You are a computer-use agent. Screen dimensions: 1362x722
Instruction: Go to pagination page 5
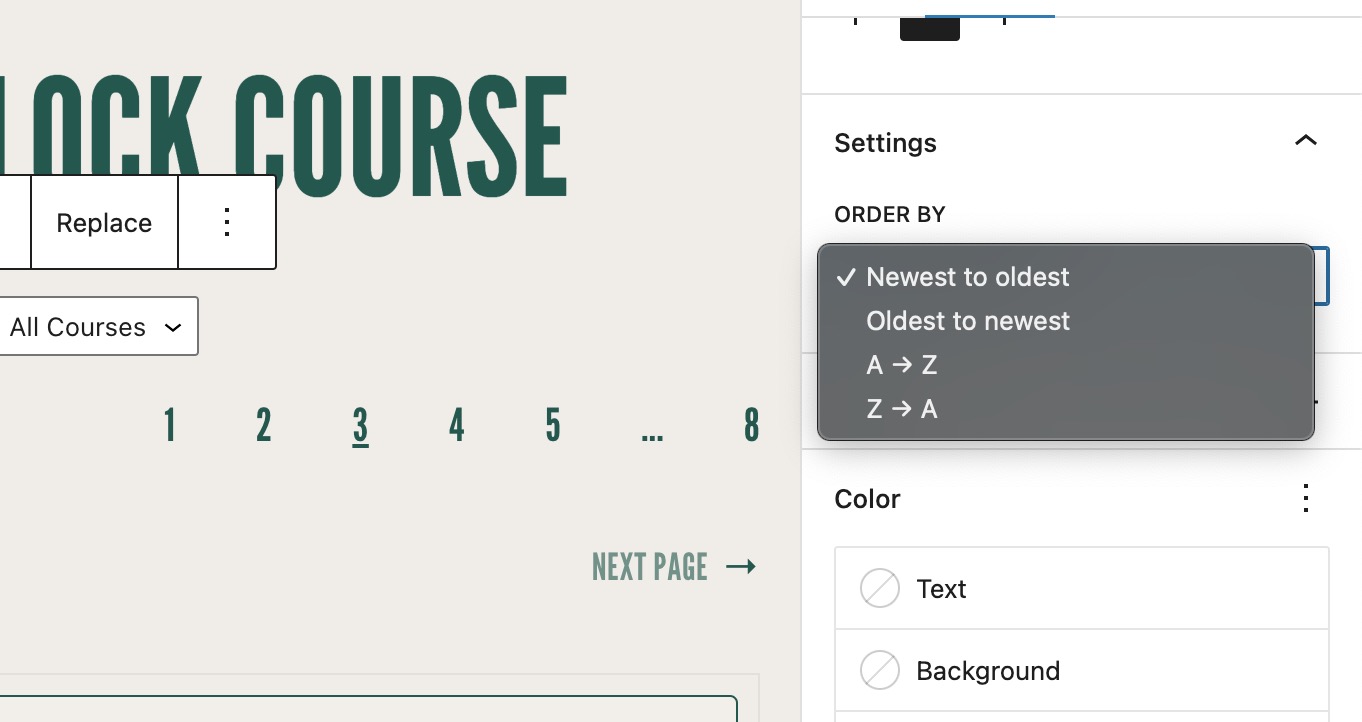[x=552, y=426]
